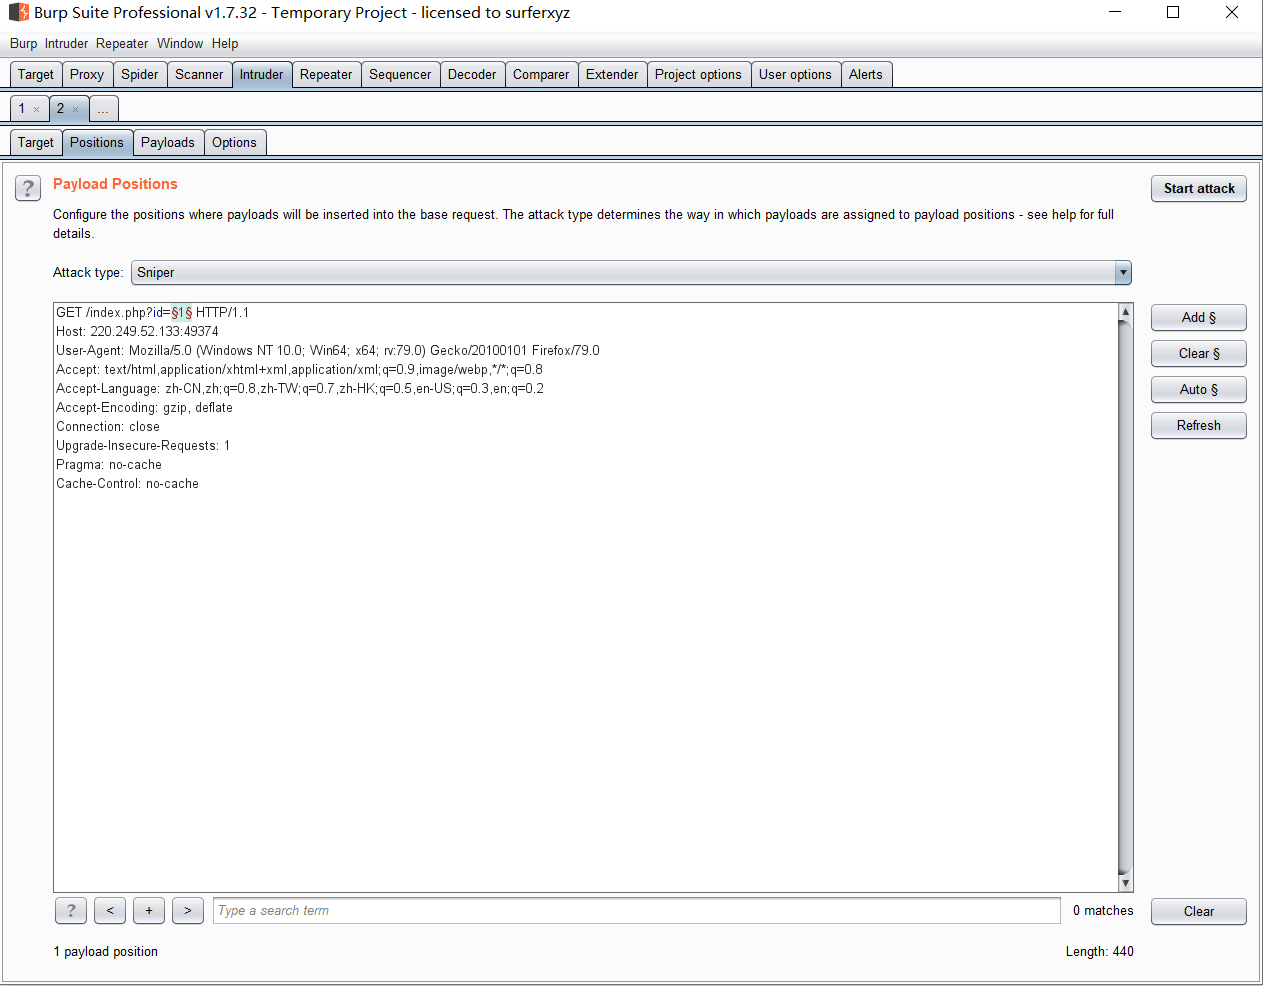Switch to the Extender tab
The image size is (1263, 986).
click(x=612, y=75)
